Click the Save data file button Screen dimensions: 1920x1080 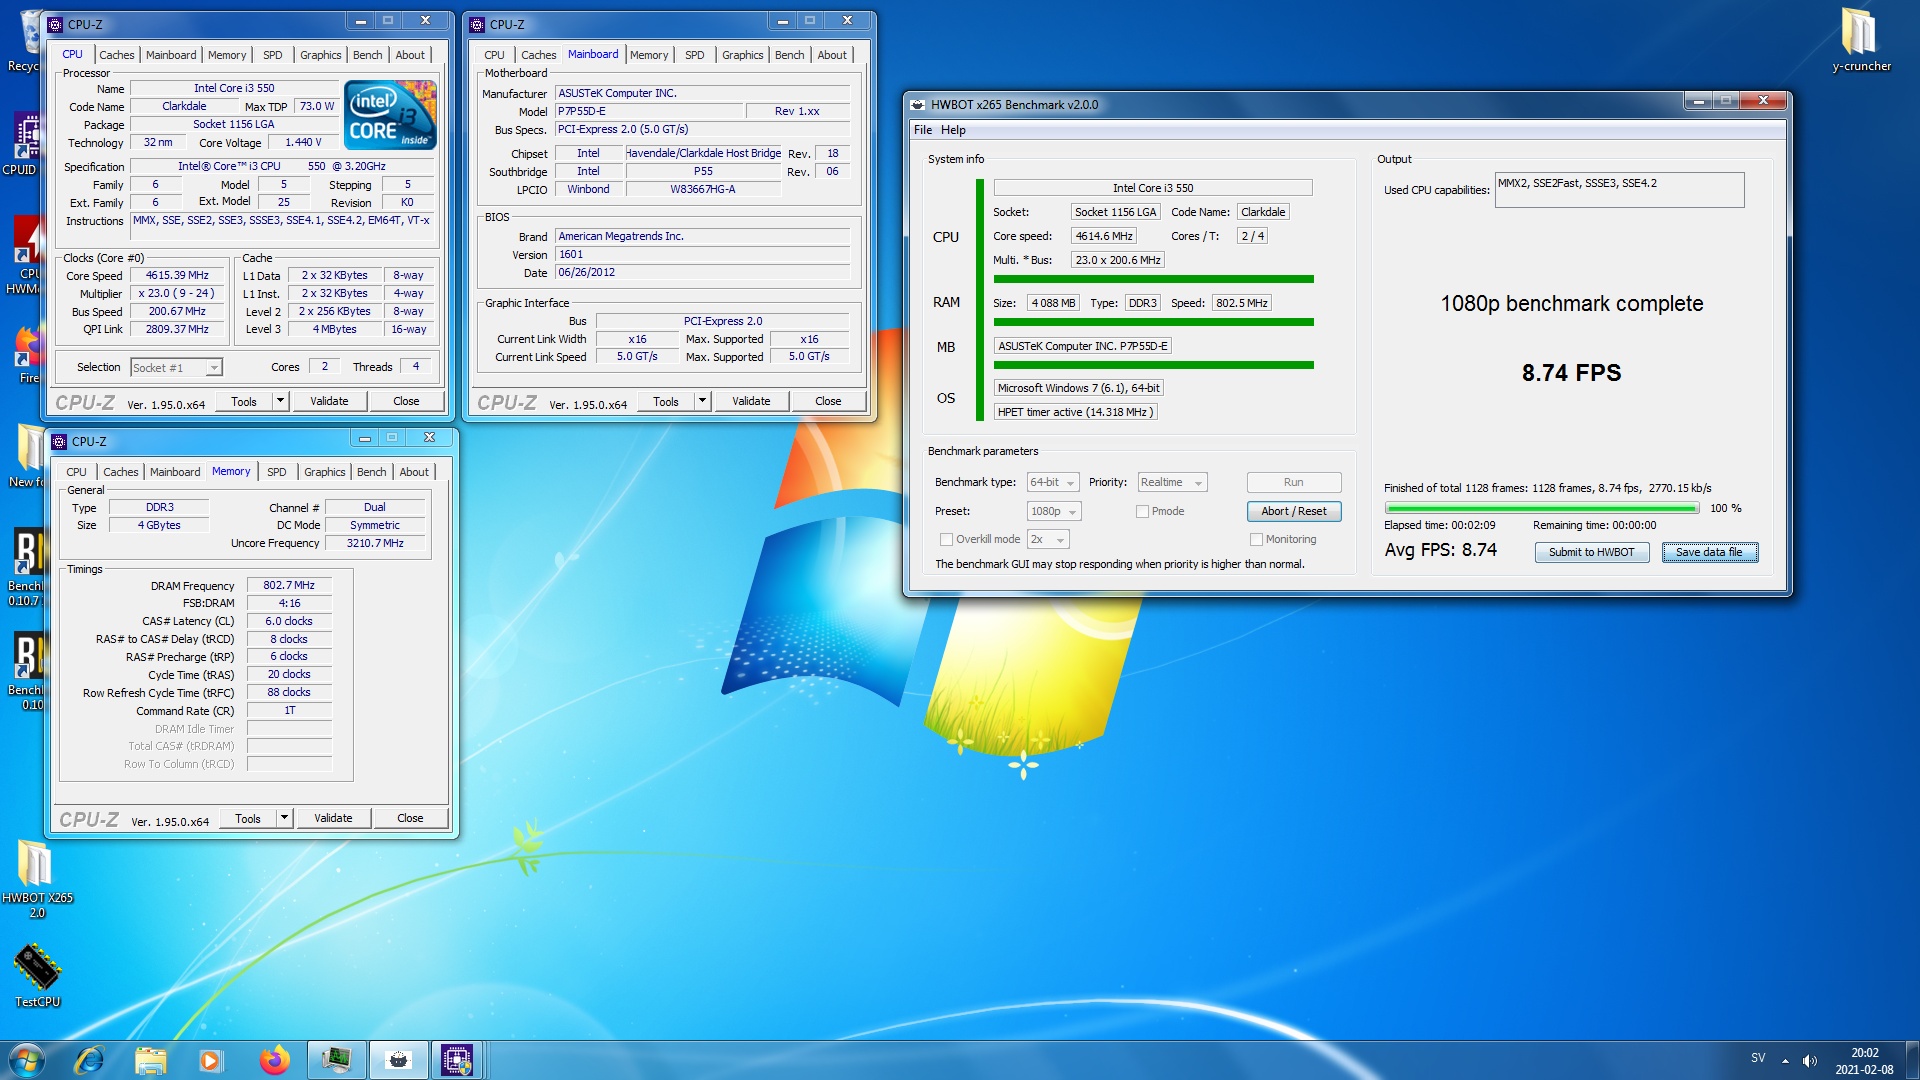pyautogui.click(x=1709, y=552)
